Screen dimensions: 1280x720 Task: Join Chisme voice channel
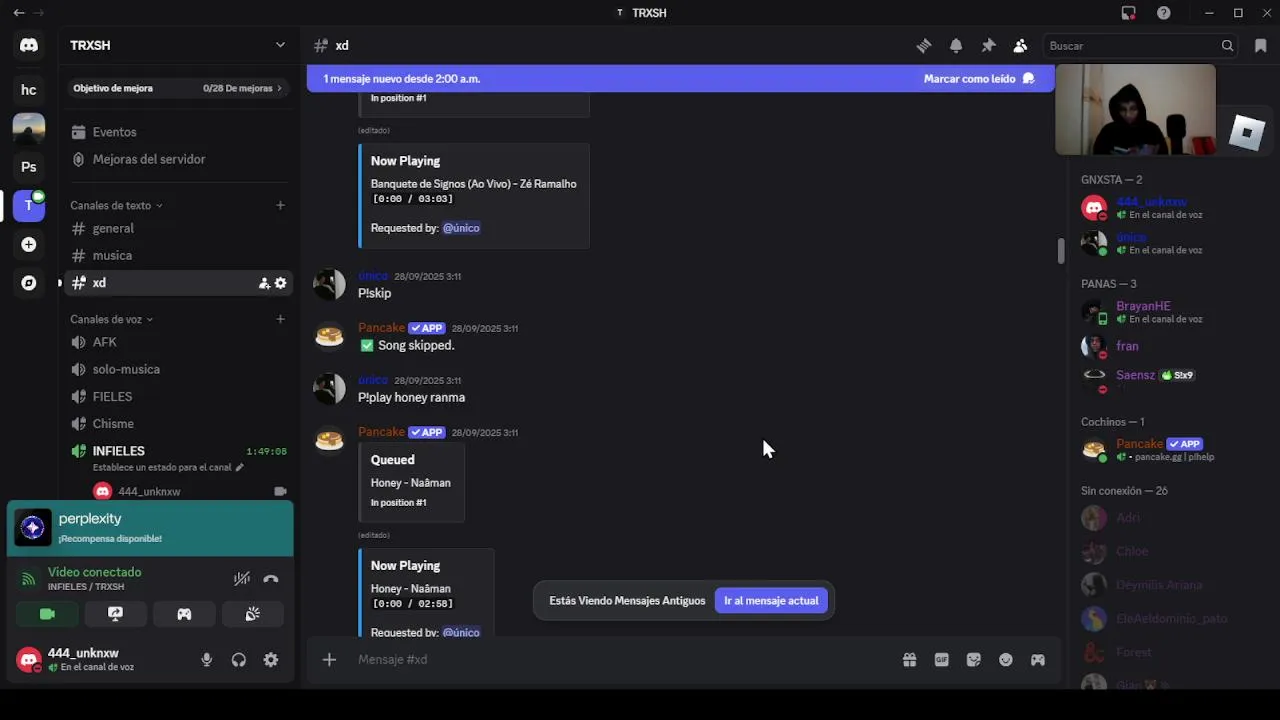(x=177, y=423)
